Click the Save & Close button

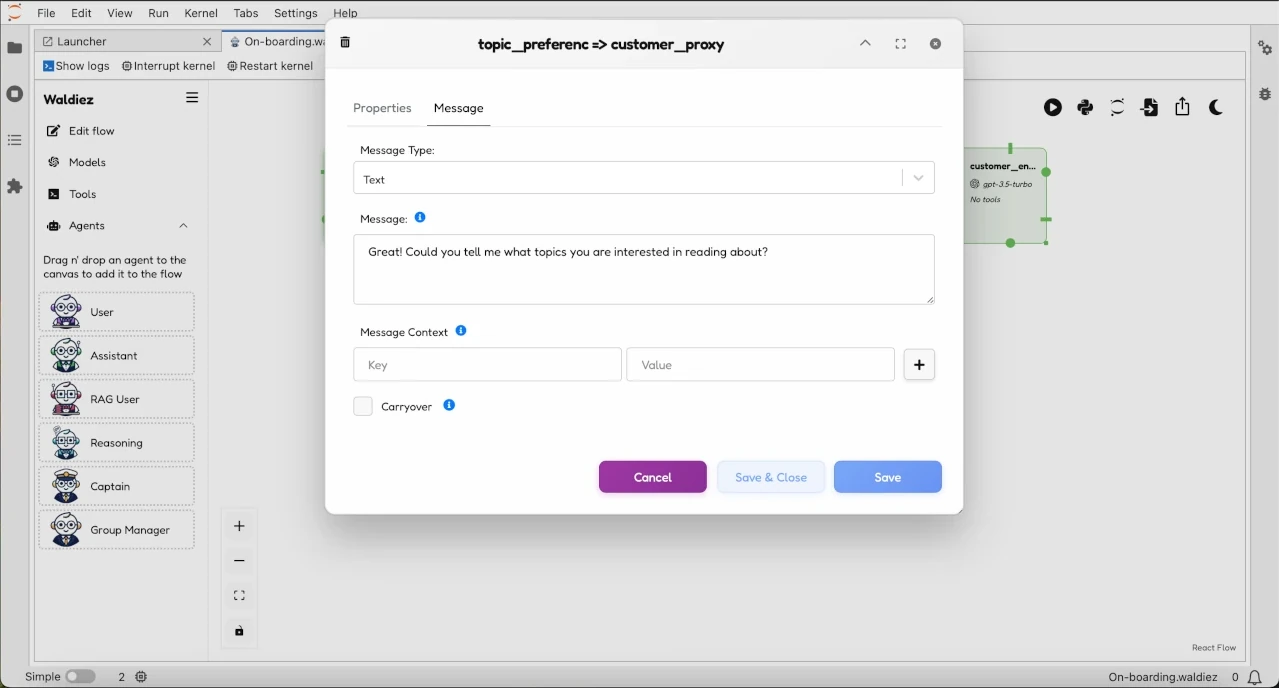(770, 477)
